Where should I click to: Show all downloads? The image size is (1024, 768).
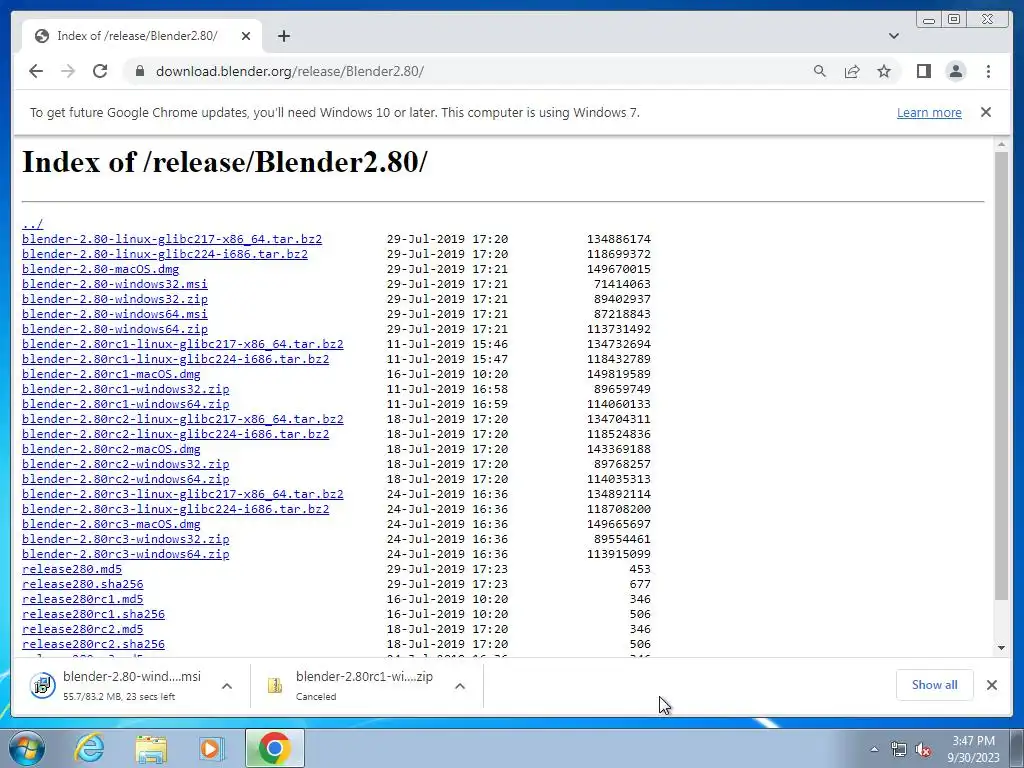[x=935, y=684]
